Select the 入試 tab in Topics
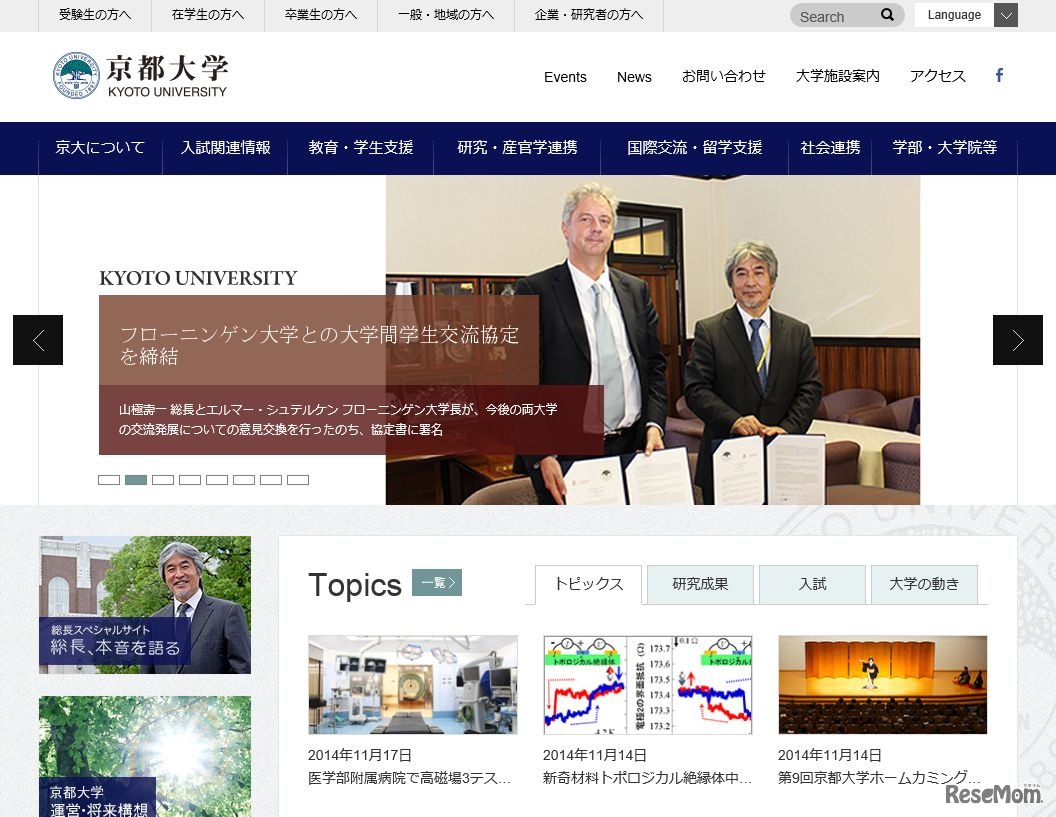The height and width of the screenshot is (817, 1056). pyautogui.click(x=813, y=585)
